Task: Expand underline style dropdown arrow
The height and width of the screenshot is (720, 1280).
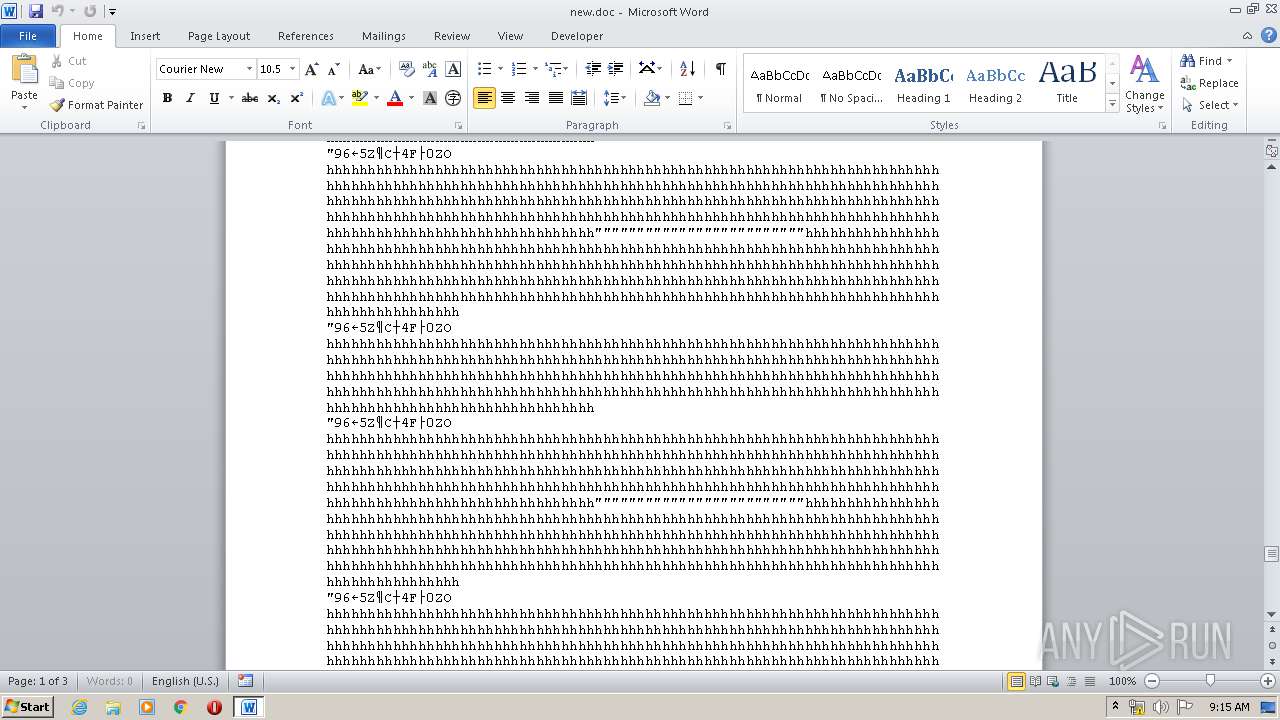Action: point(231,98)
